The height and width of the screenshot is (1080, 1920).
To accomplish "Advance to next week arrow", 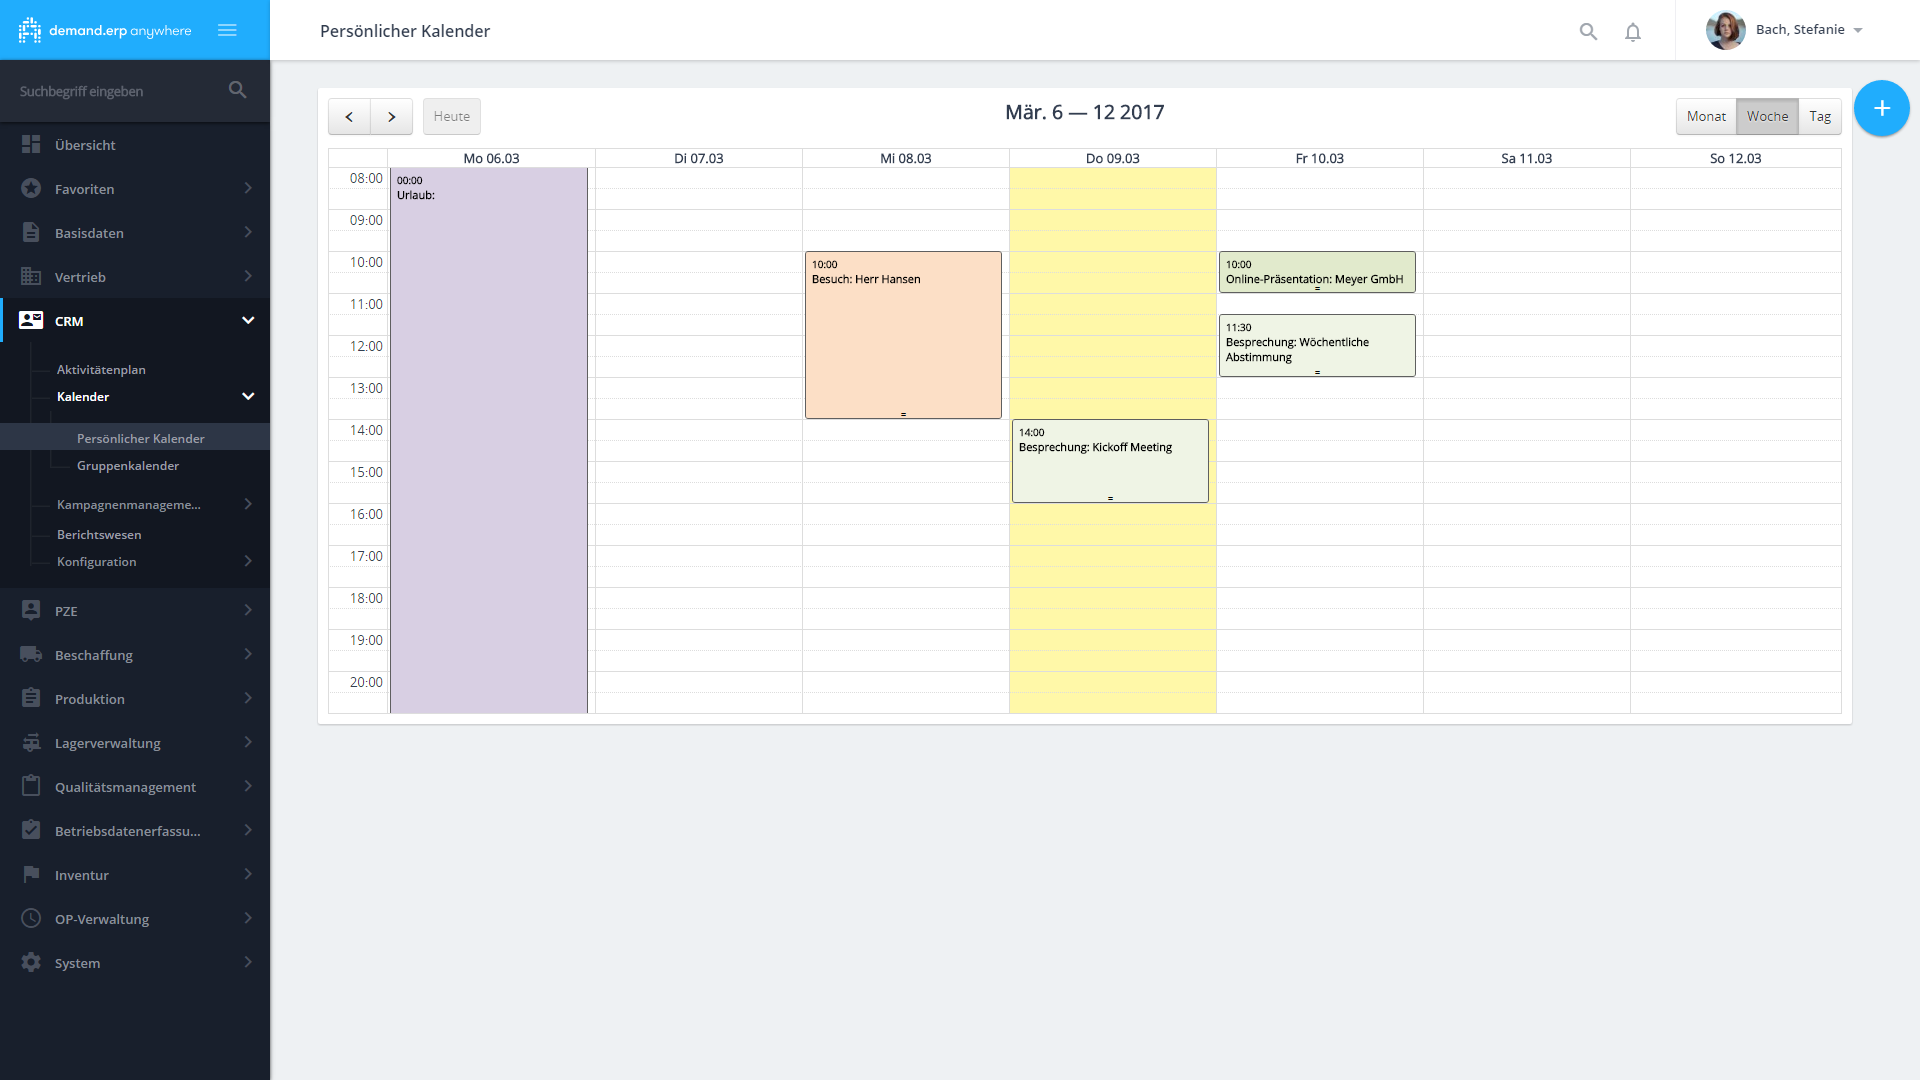I will pos(392,117).
